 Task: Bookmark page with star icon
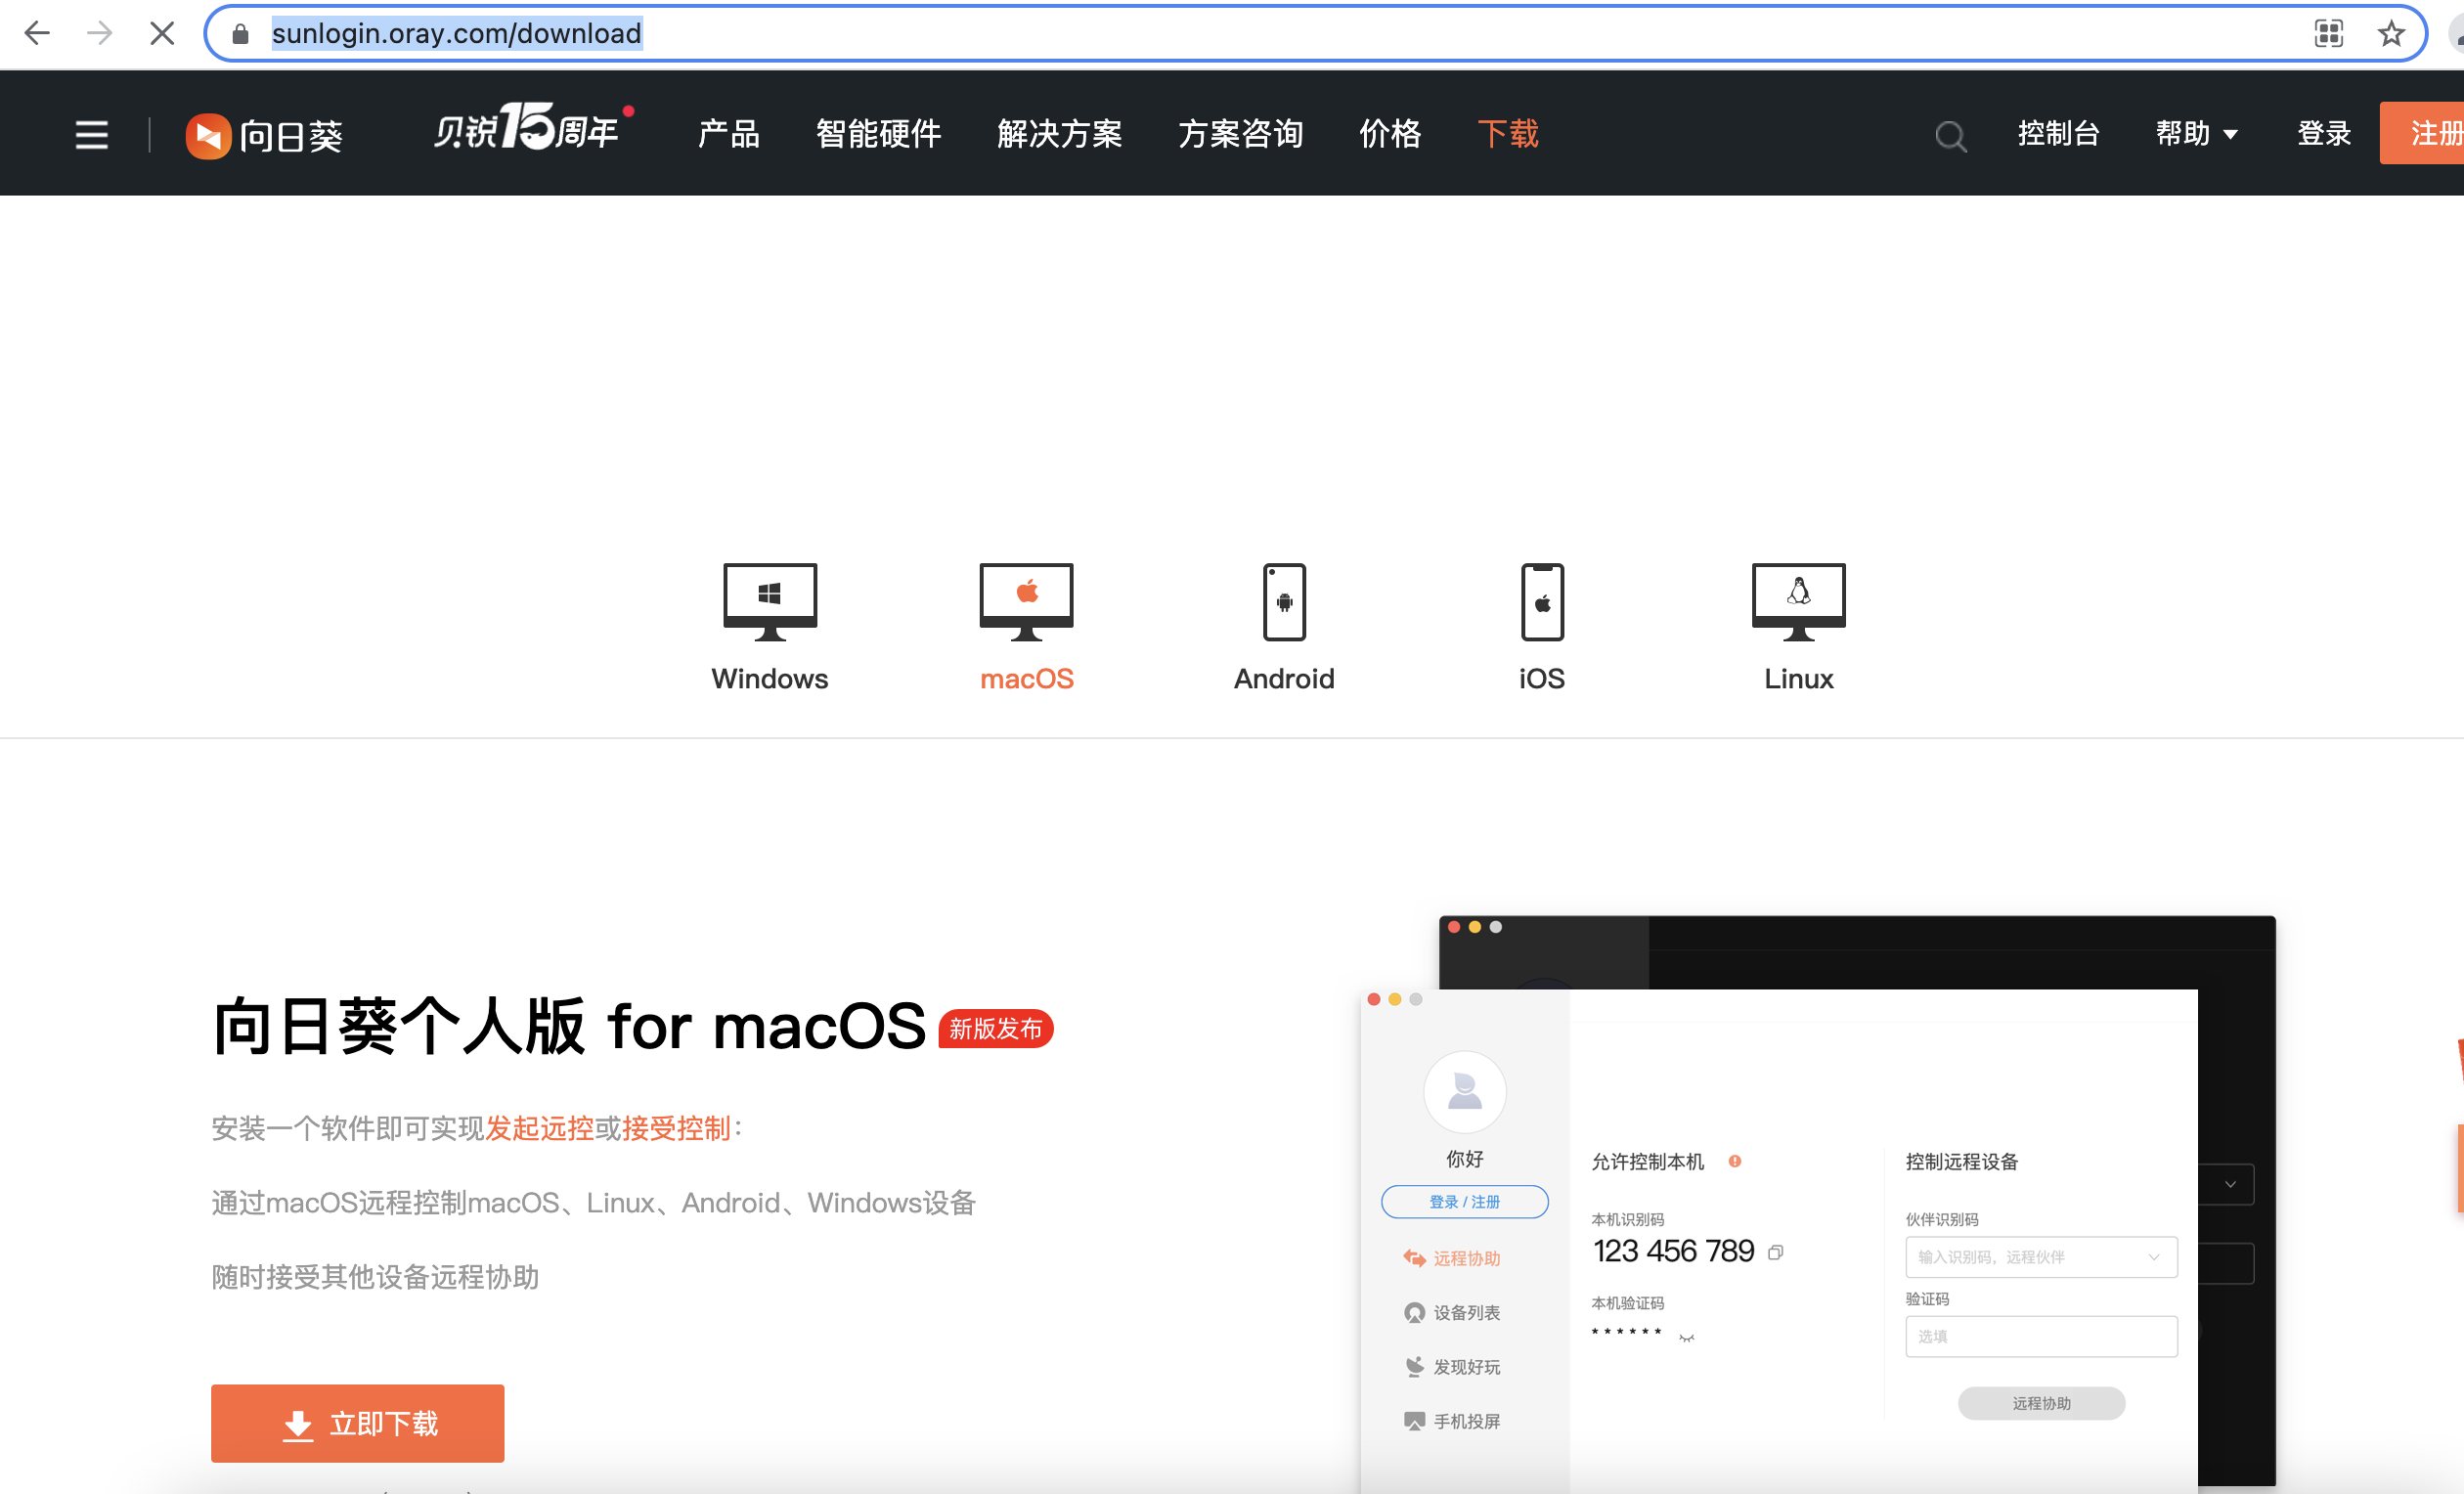click(x=2390, y=34)
